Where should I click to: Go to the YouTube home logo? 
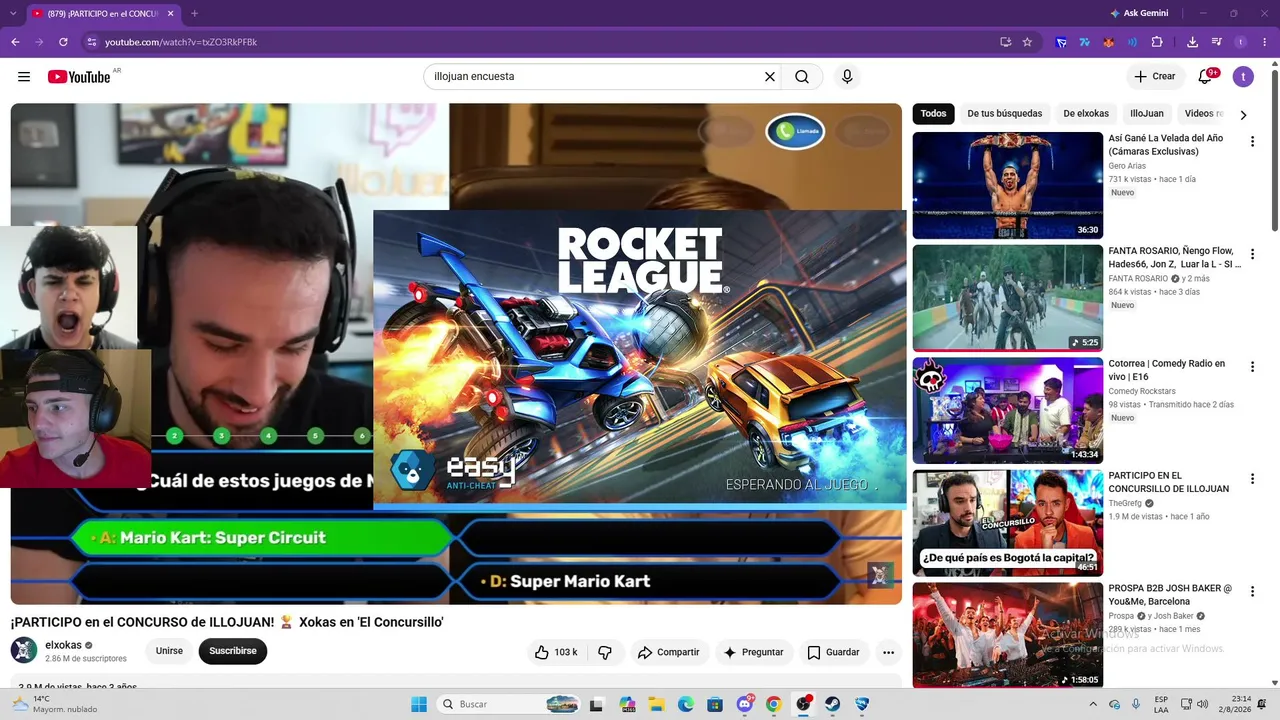point(79,77)
